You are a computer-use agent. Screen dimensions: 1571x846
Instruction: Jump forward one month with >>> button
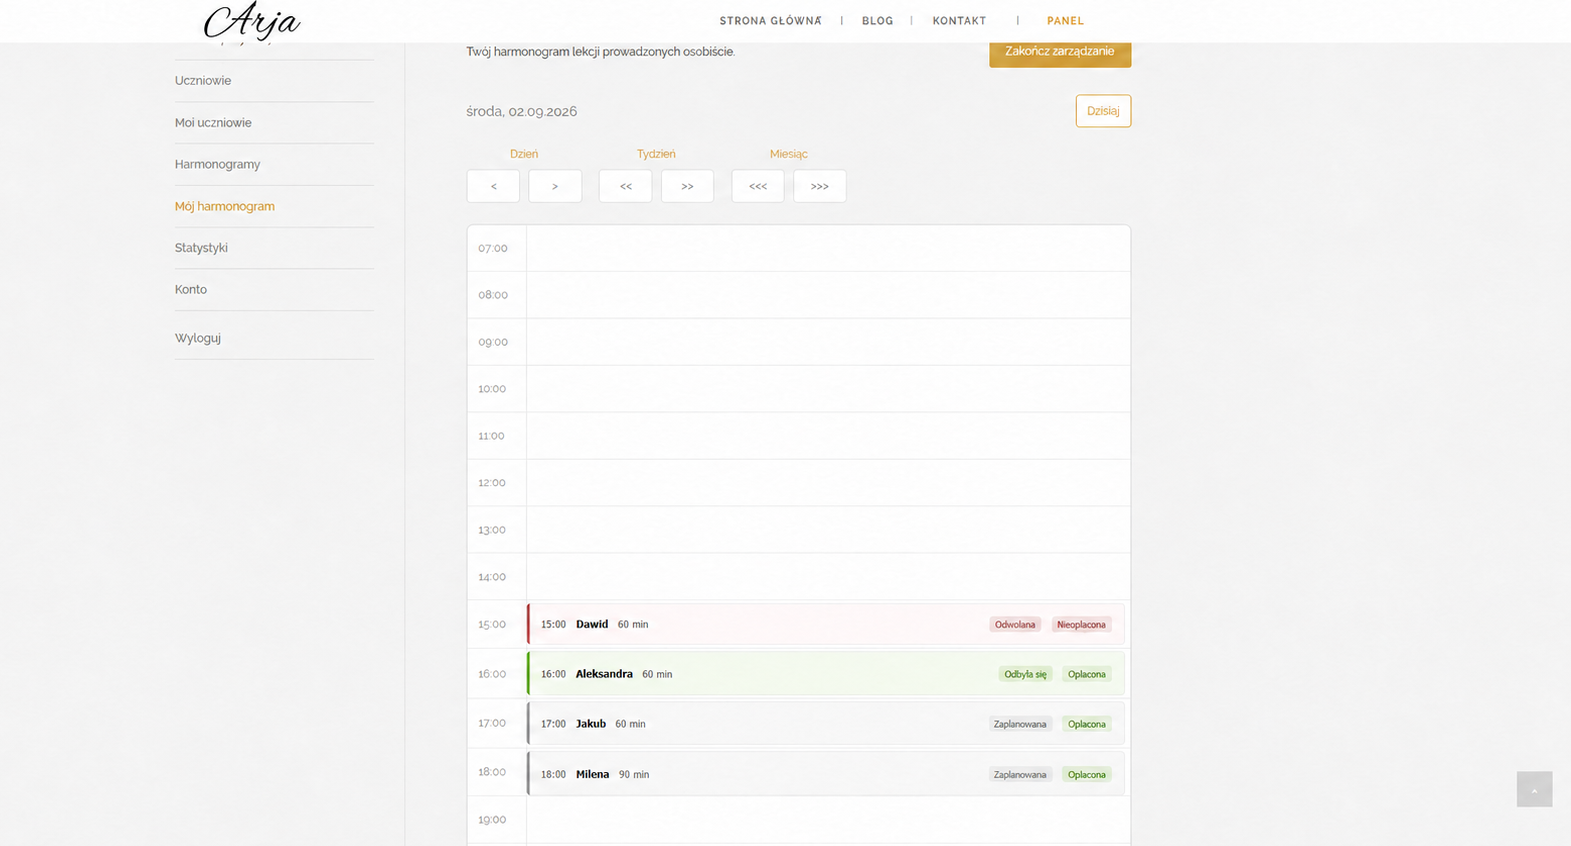(x=820, y=186)
